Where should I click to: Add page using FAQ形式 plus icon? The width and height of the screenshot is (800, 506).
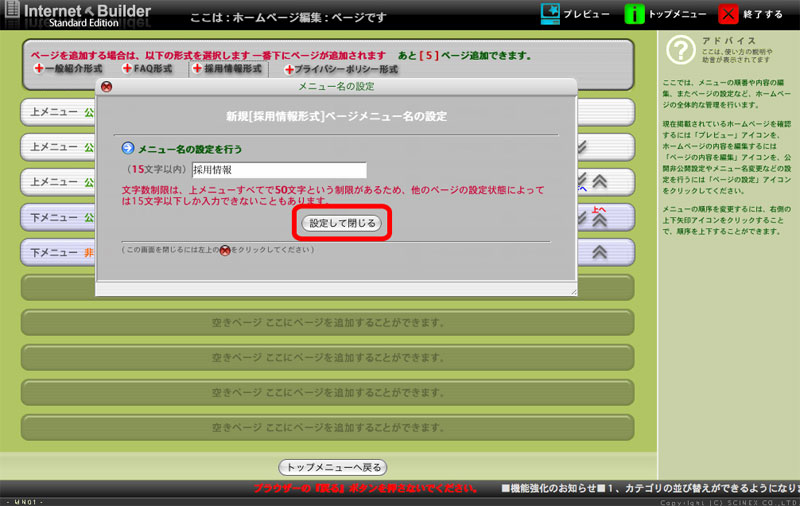[127, 69]
